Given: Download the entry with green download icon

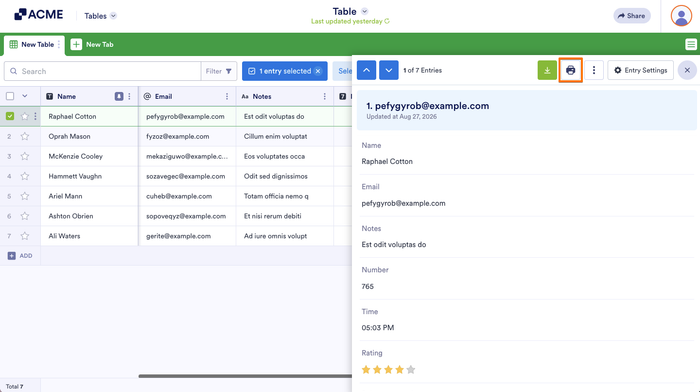Looking at the screenshot, I should 547,70.
